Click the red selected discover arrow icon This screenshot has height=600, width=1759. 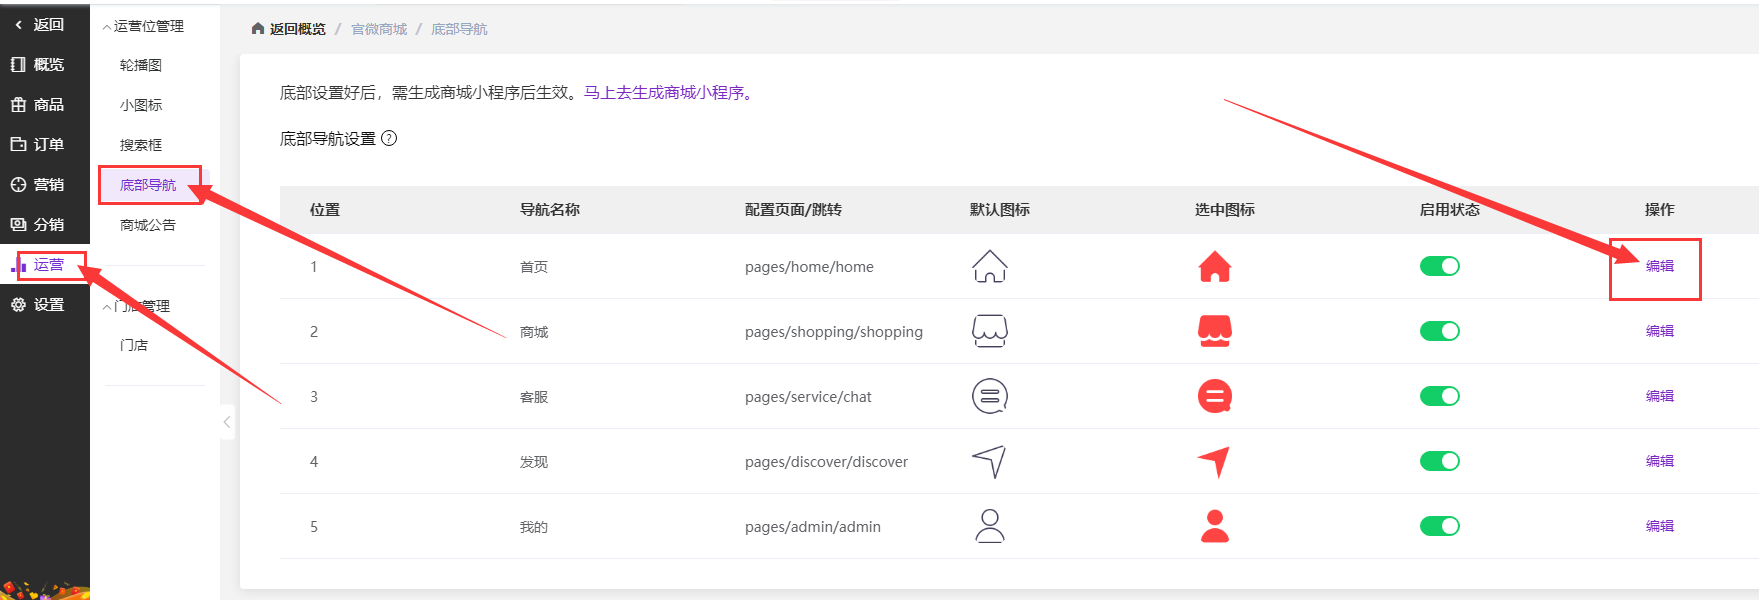[1214, 461]
